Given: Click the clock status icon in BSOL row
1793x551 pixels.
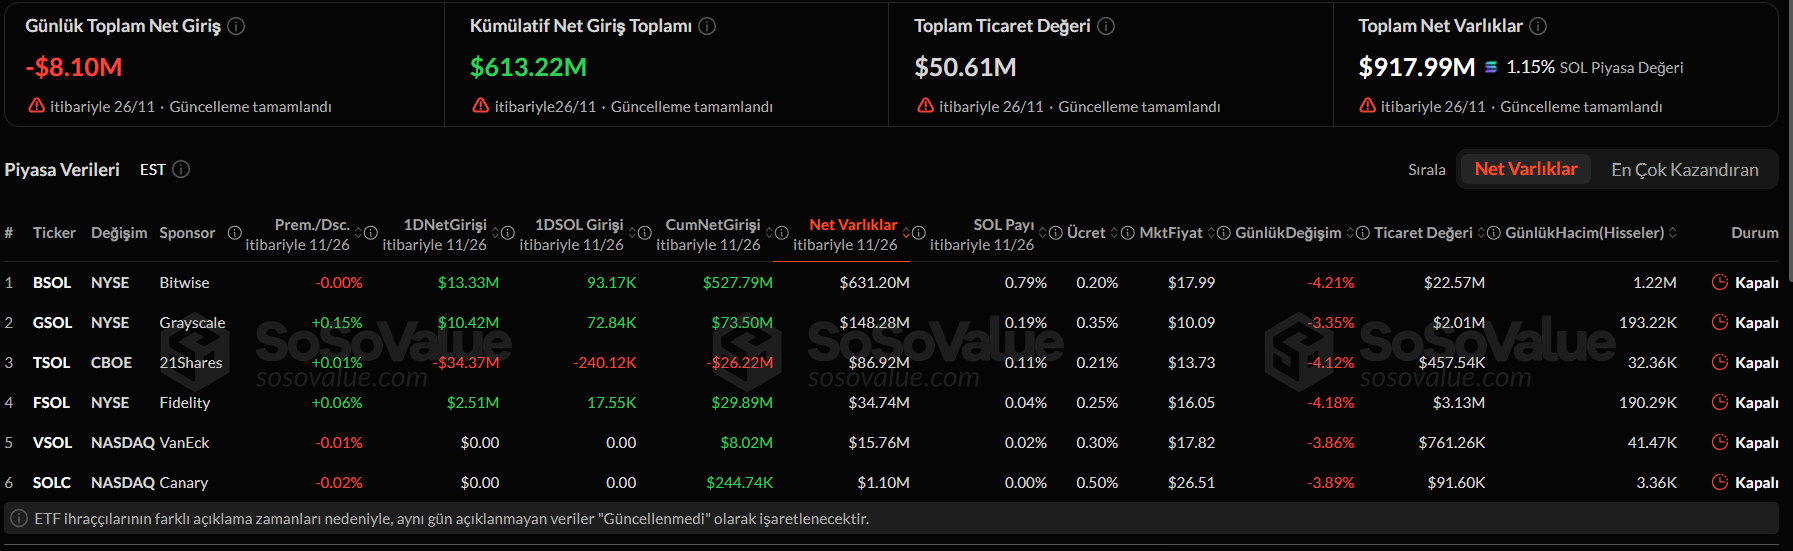Looking at the screenshot, I should pyautogui.click(x=1720, y=282).
